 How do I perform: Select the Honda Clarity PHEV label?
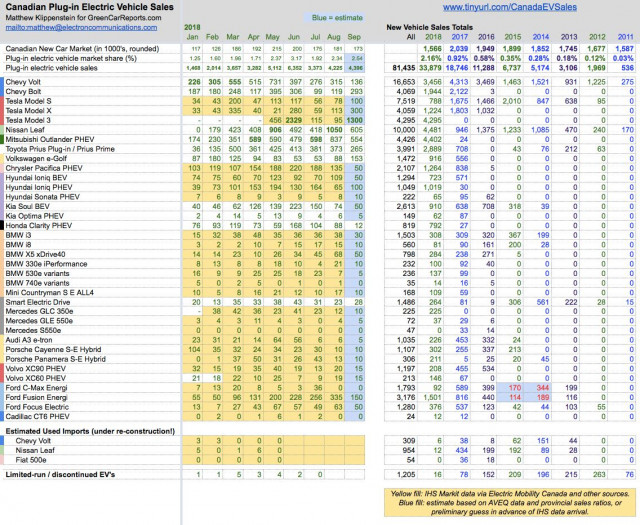(x=38, y=226)
